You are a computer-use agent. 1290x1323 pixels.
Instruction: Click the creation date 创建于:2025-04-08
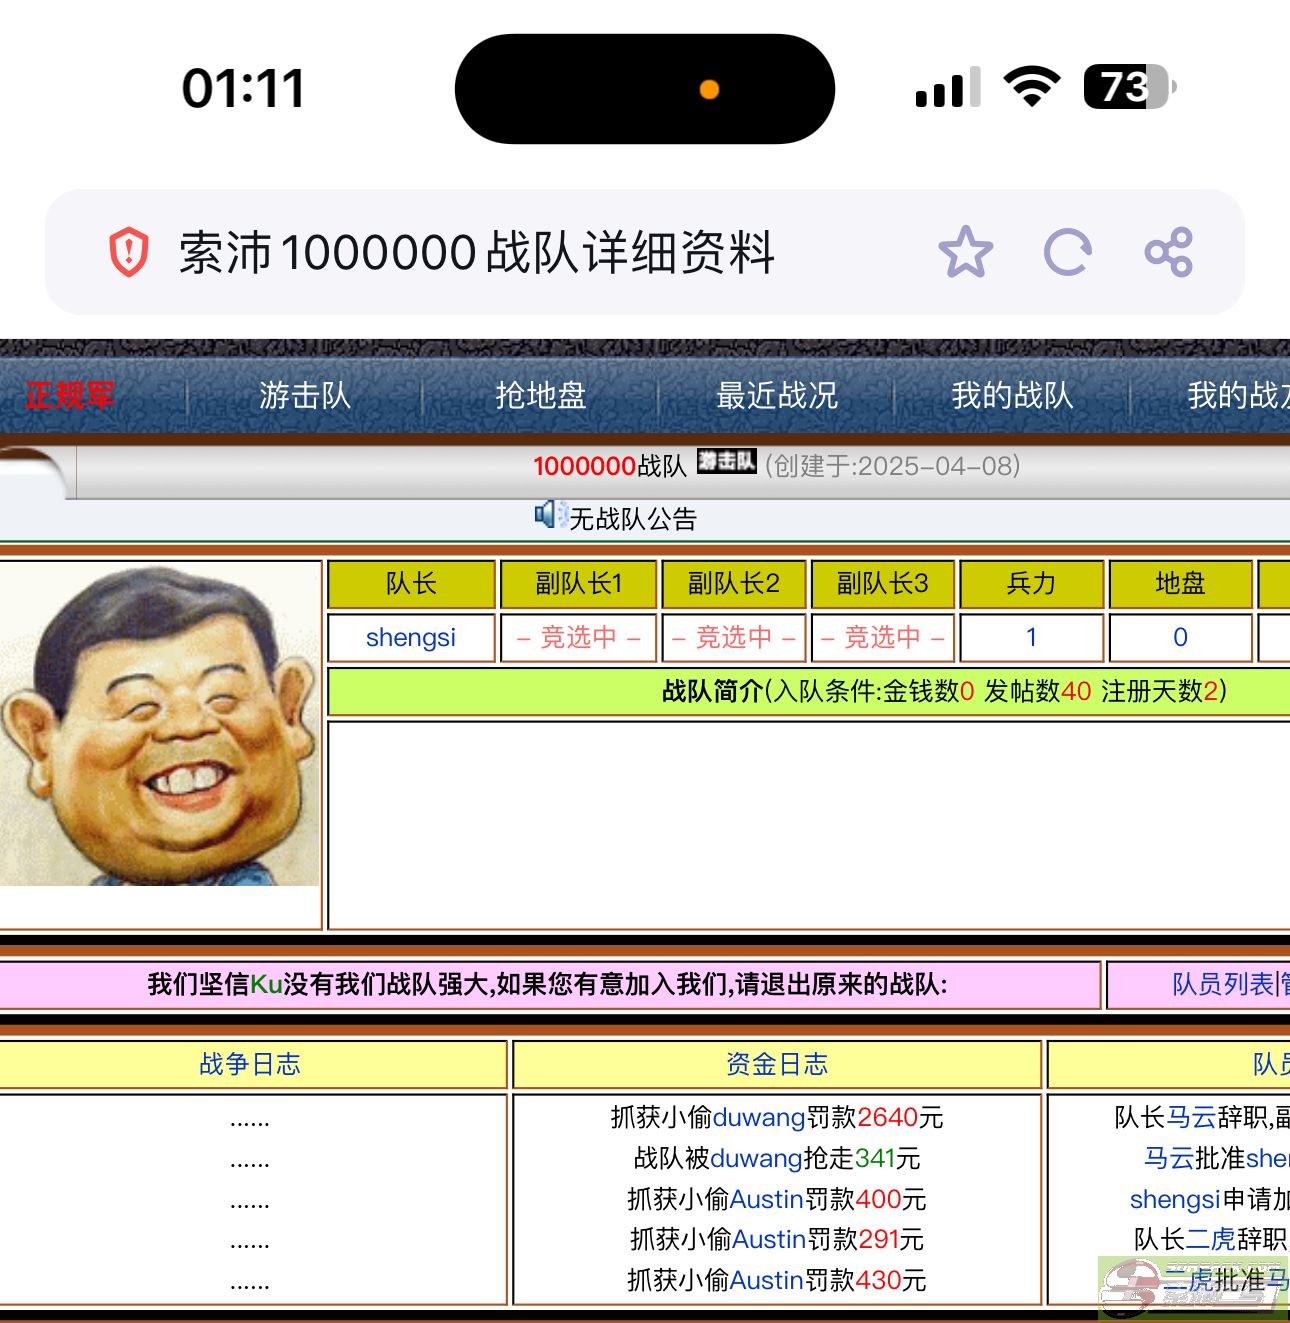pos(892,466)
